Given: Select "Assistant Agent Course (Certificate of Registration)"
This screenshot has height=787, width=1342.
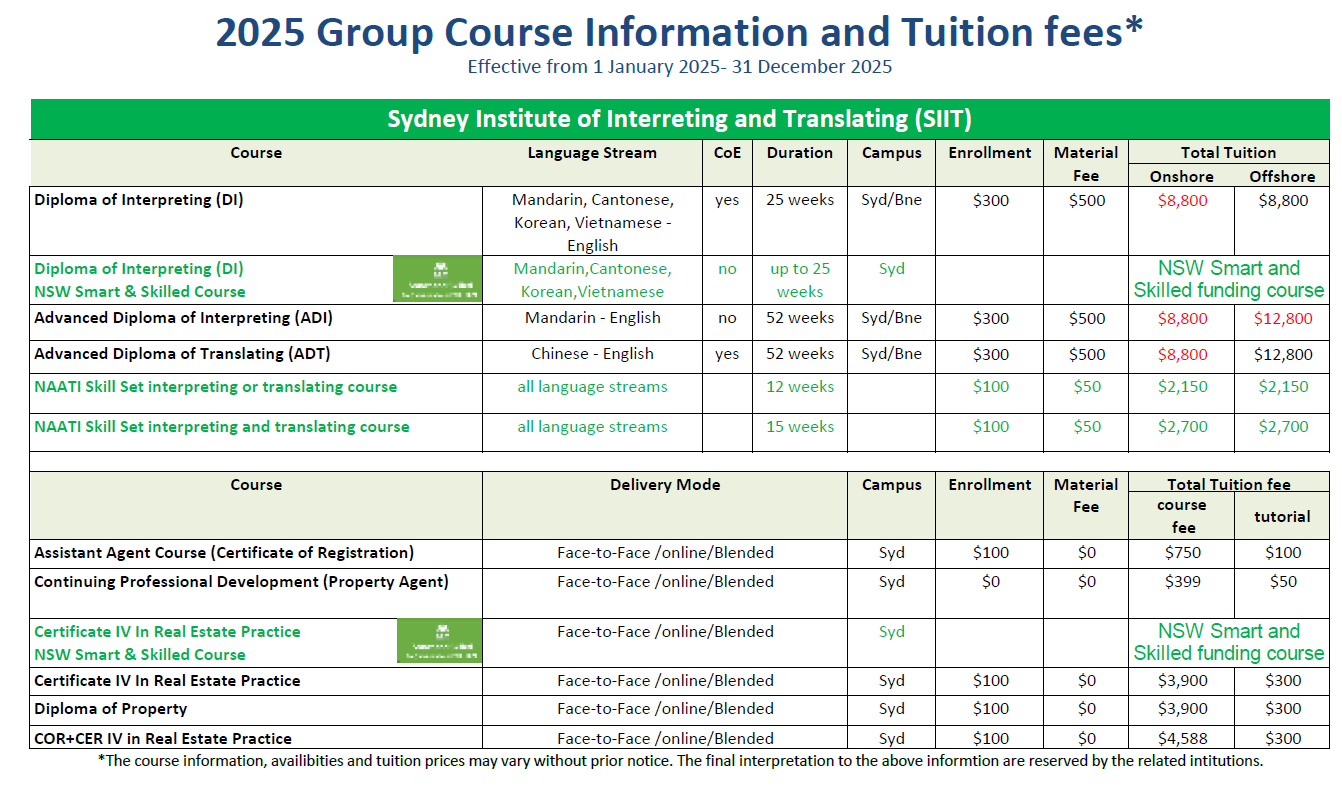Looking at the screenshot, I should (224, 553).
